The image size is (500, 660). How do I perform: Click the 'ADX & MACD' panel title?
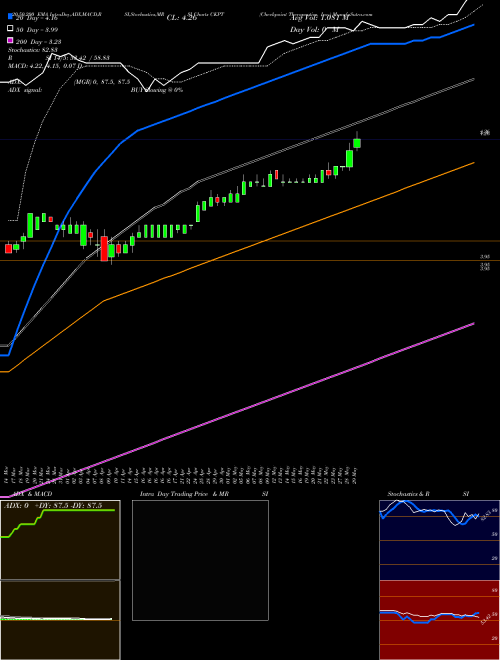tap(32, 494)
